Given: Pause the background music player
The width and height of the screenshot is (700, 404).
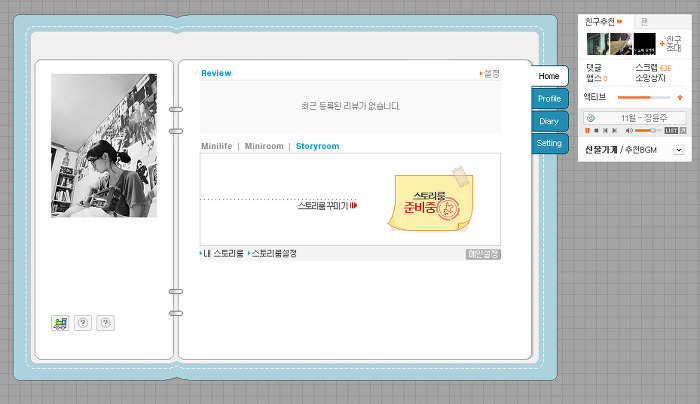Looking at the screenshot, I should (588, 131).
